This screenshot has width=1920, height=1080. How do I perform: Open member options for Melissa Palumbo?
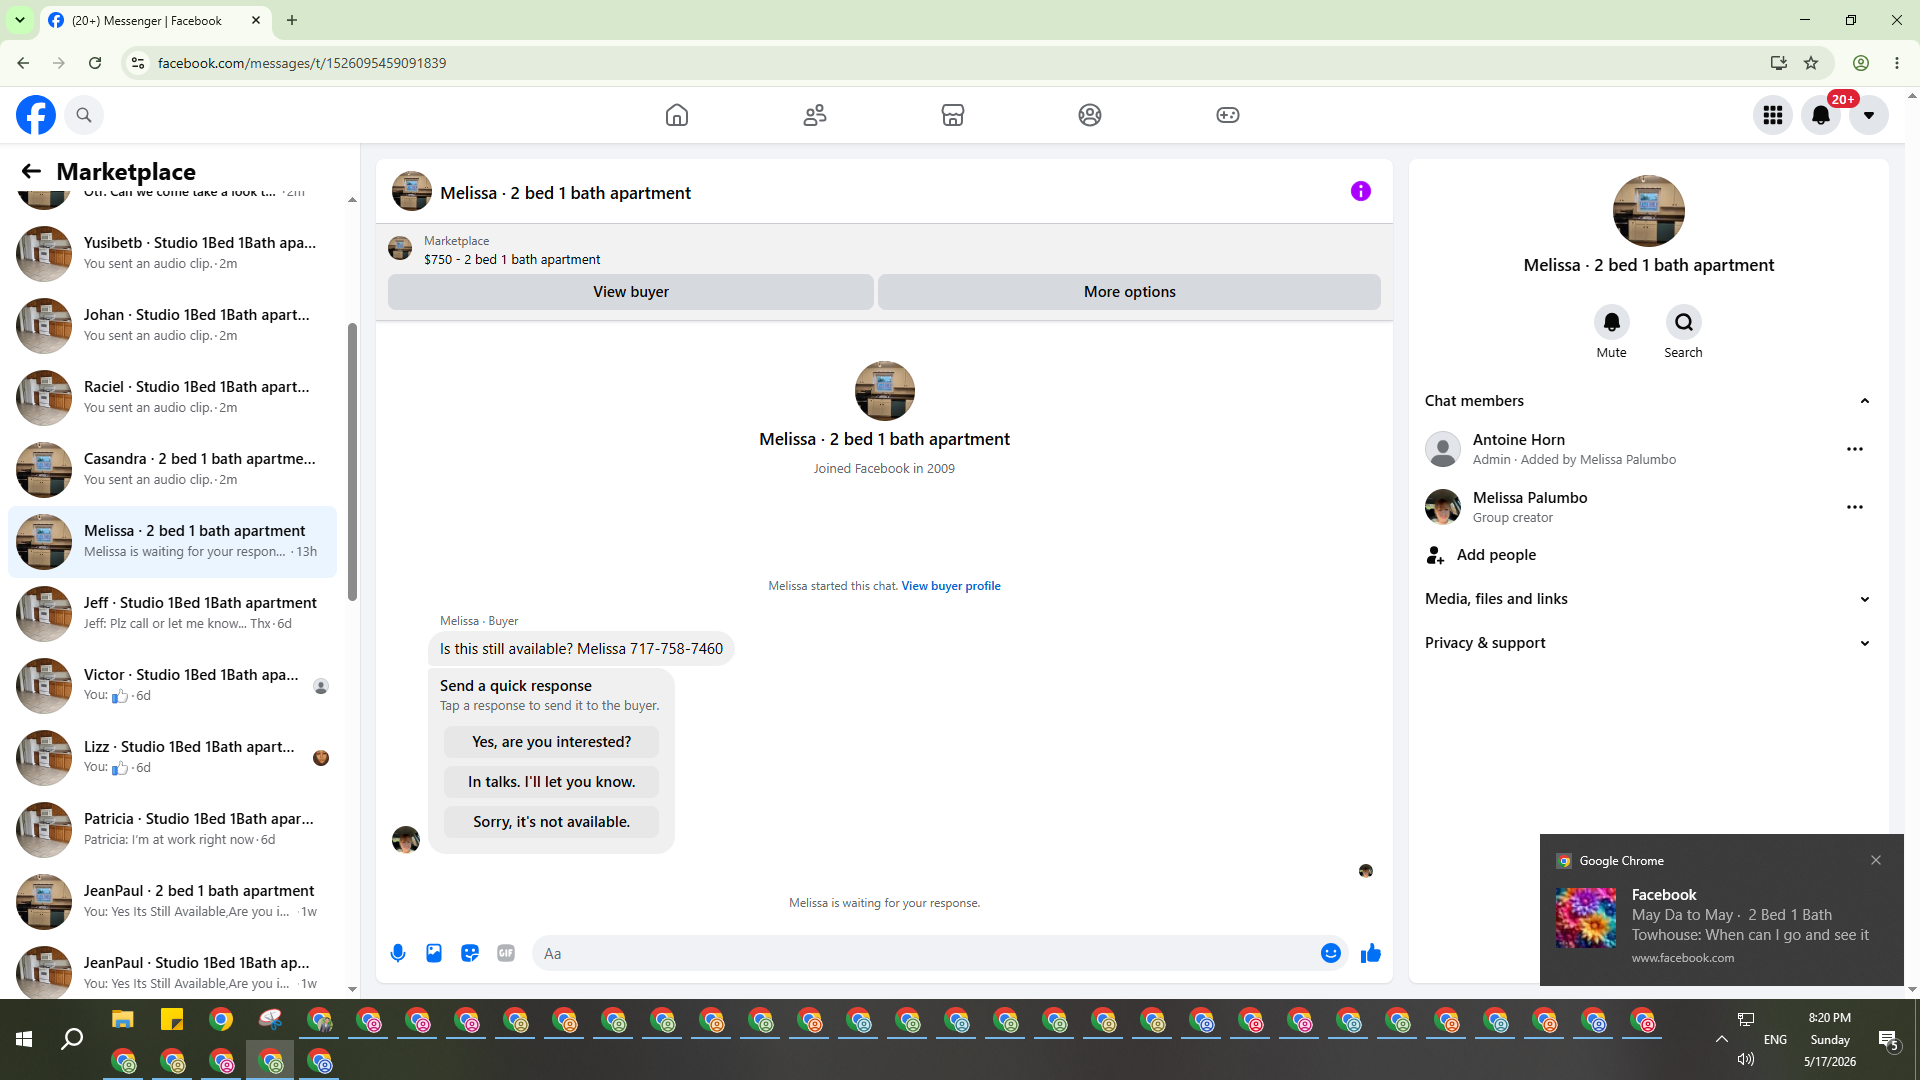coord(1855,507)
